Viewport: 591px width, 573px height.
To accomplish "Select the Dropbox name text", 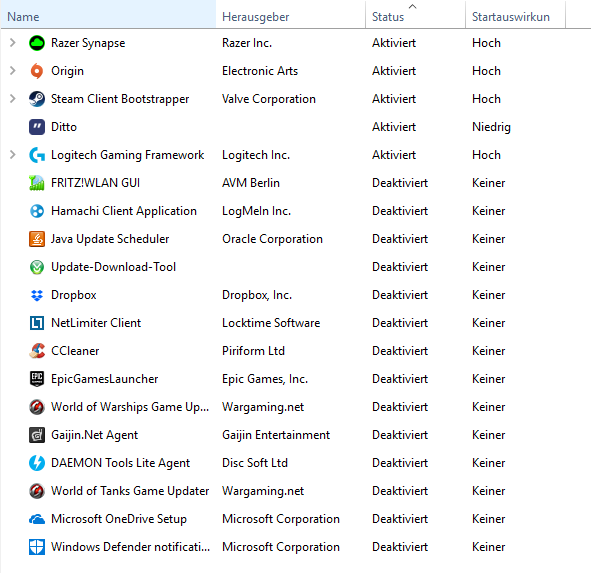I will (74, 295).
